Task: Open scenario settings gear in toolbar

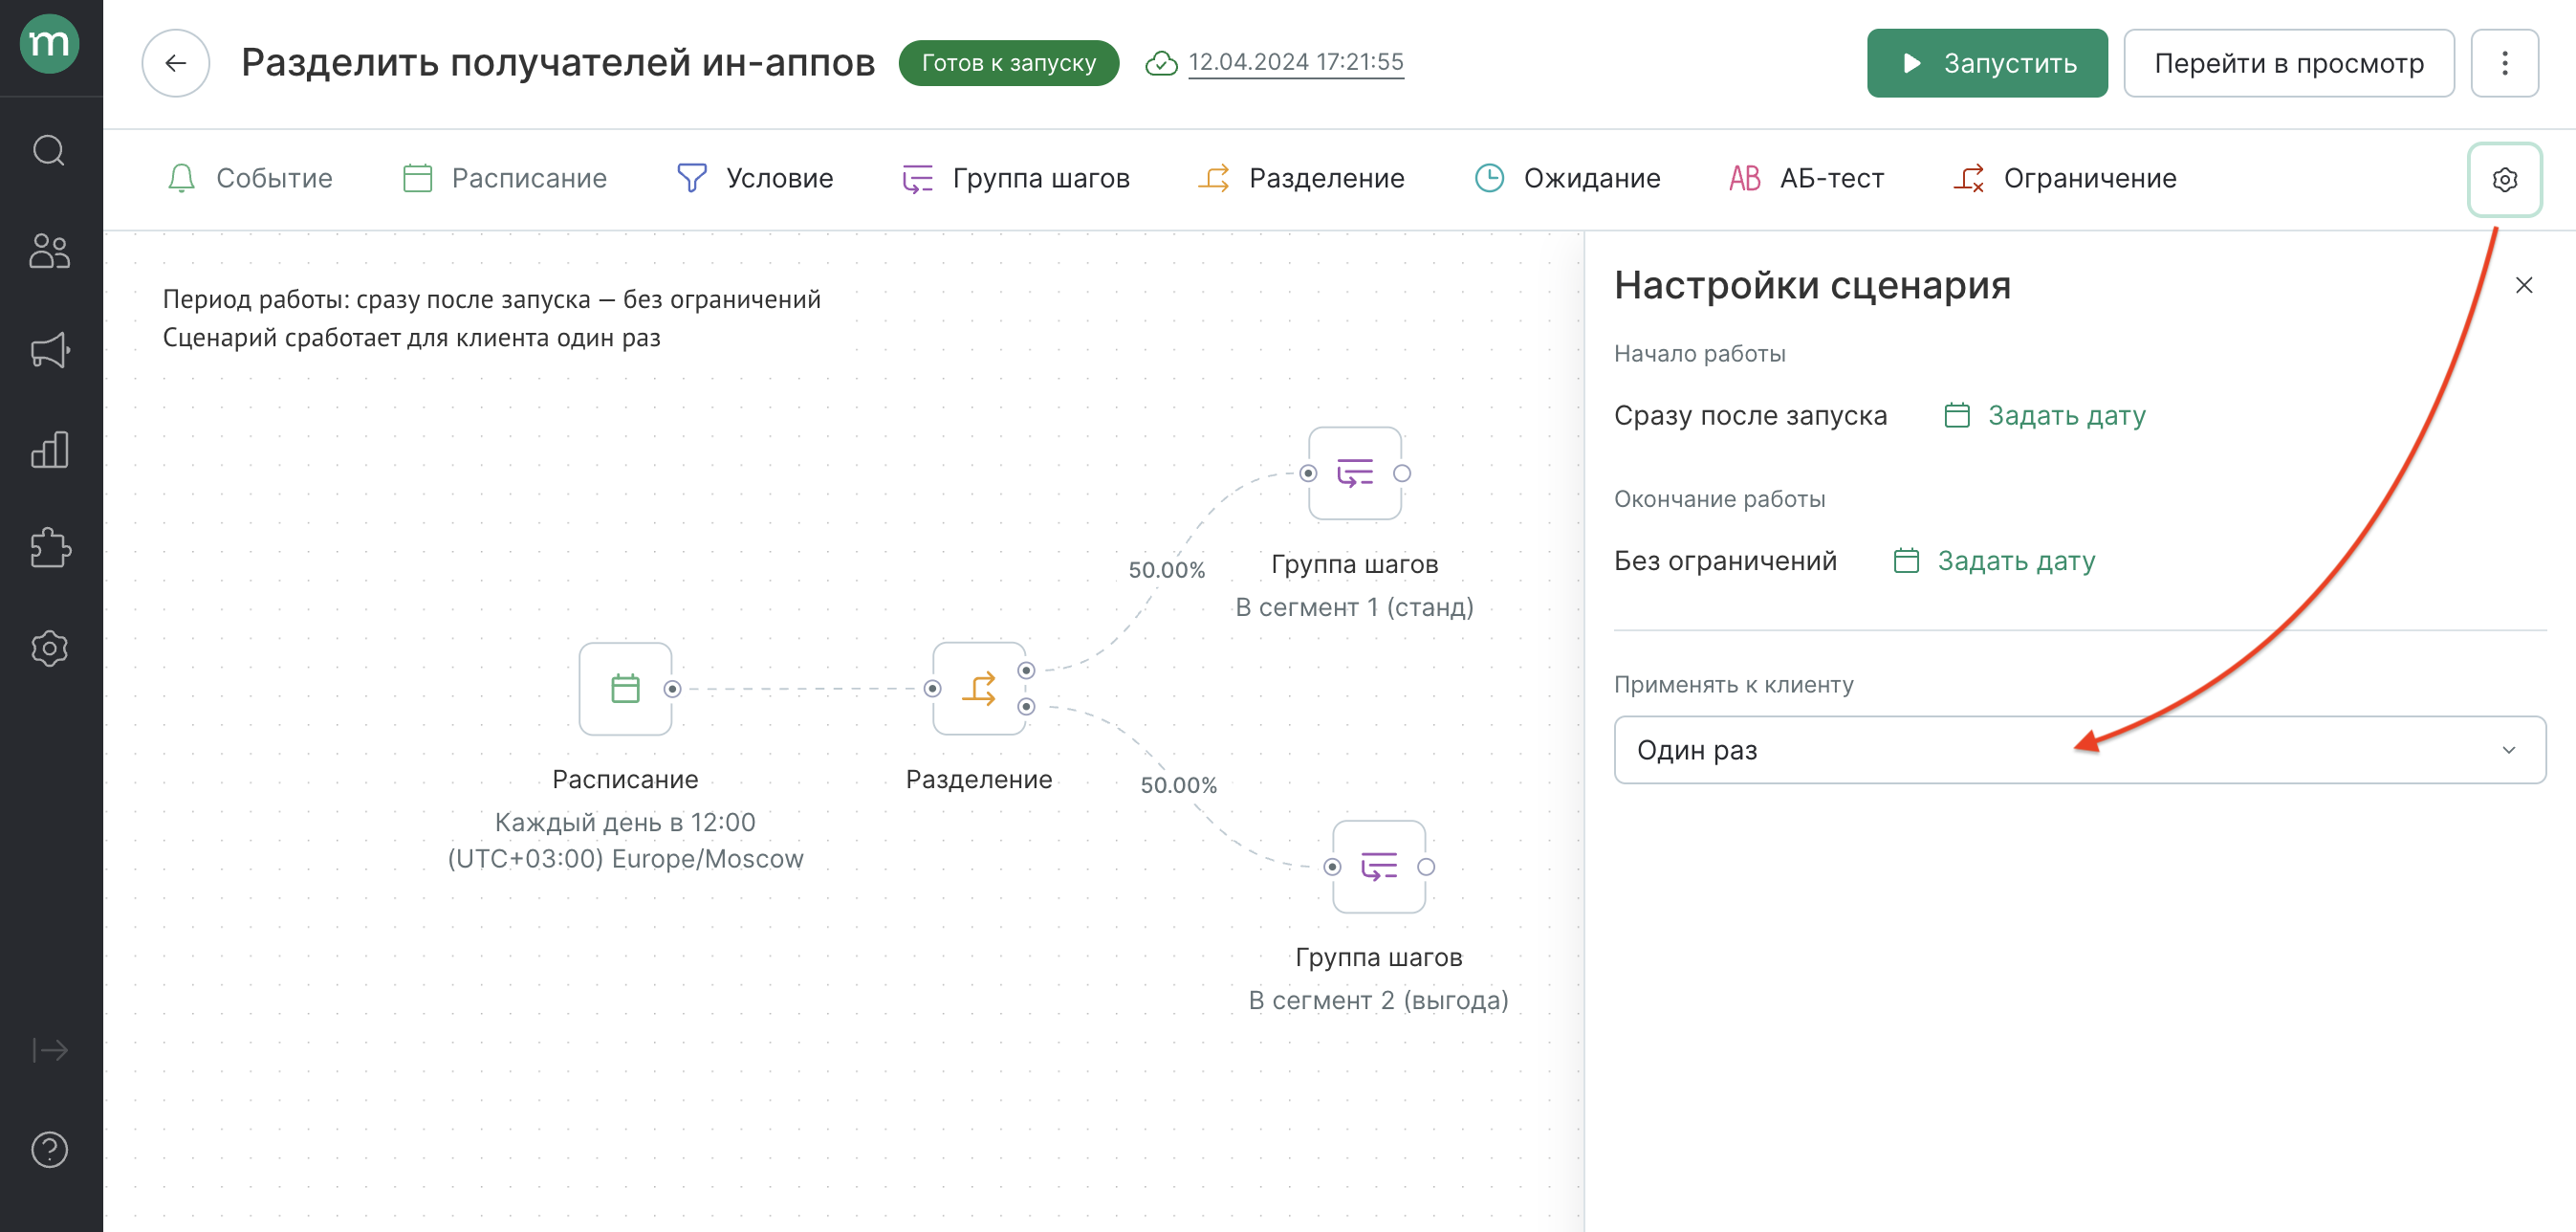Action: 2504,179
